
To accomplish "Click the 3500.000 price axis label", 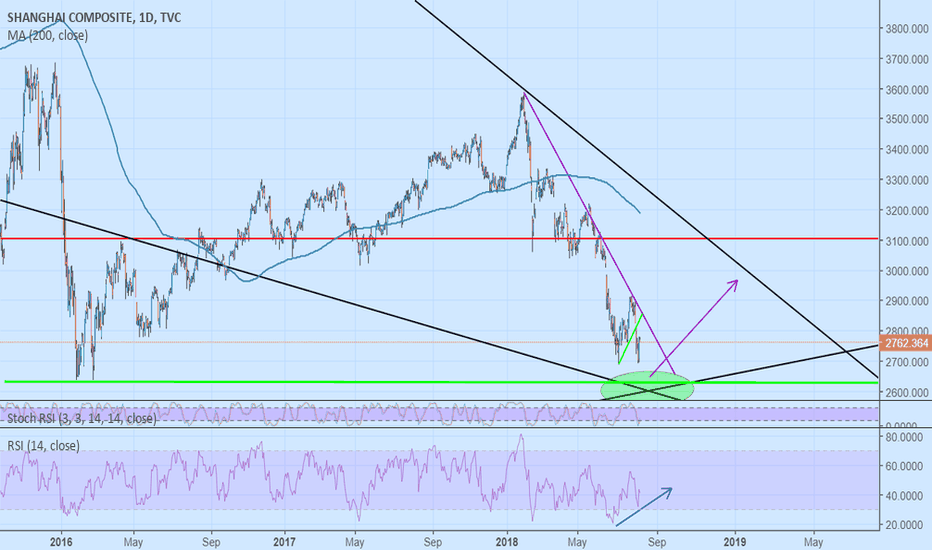I will (906, 120).
